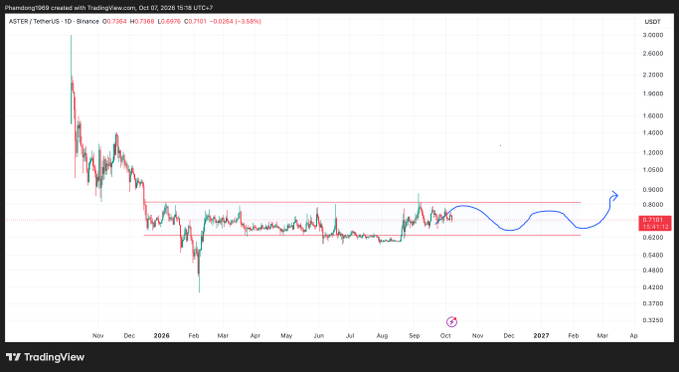Click the 1.9000 price axis label
This screenshot has height=372, width=679.
tap(653, 94)
